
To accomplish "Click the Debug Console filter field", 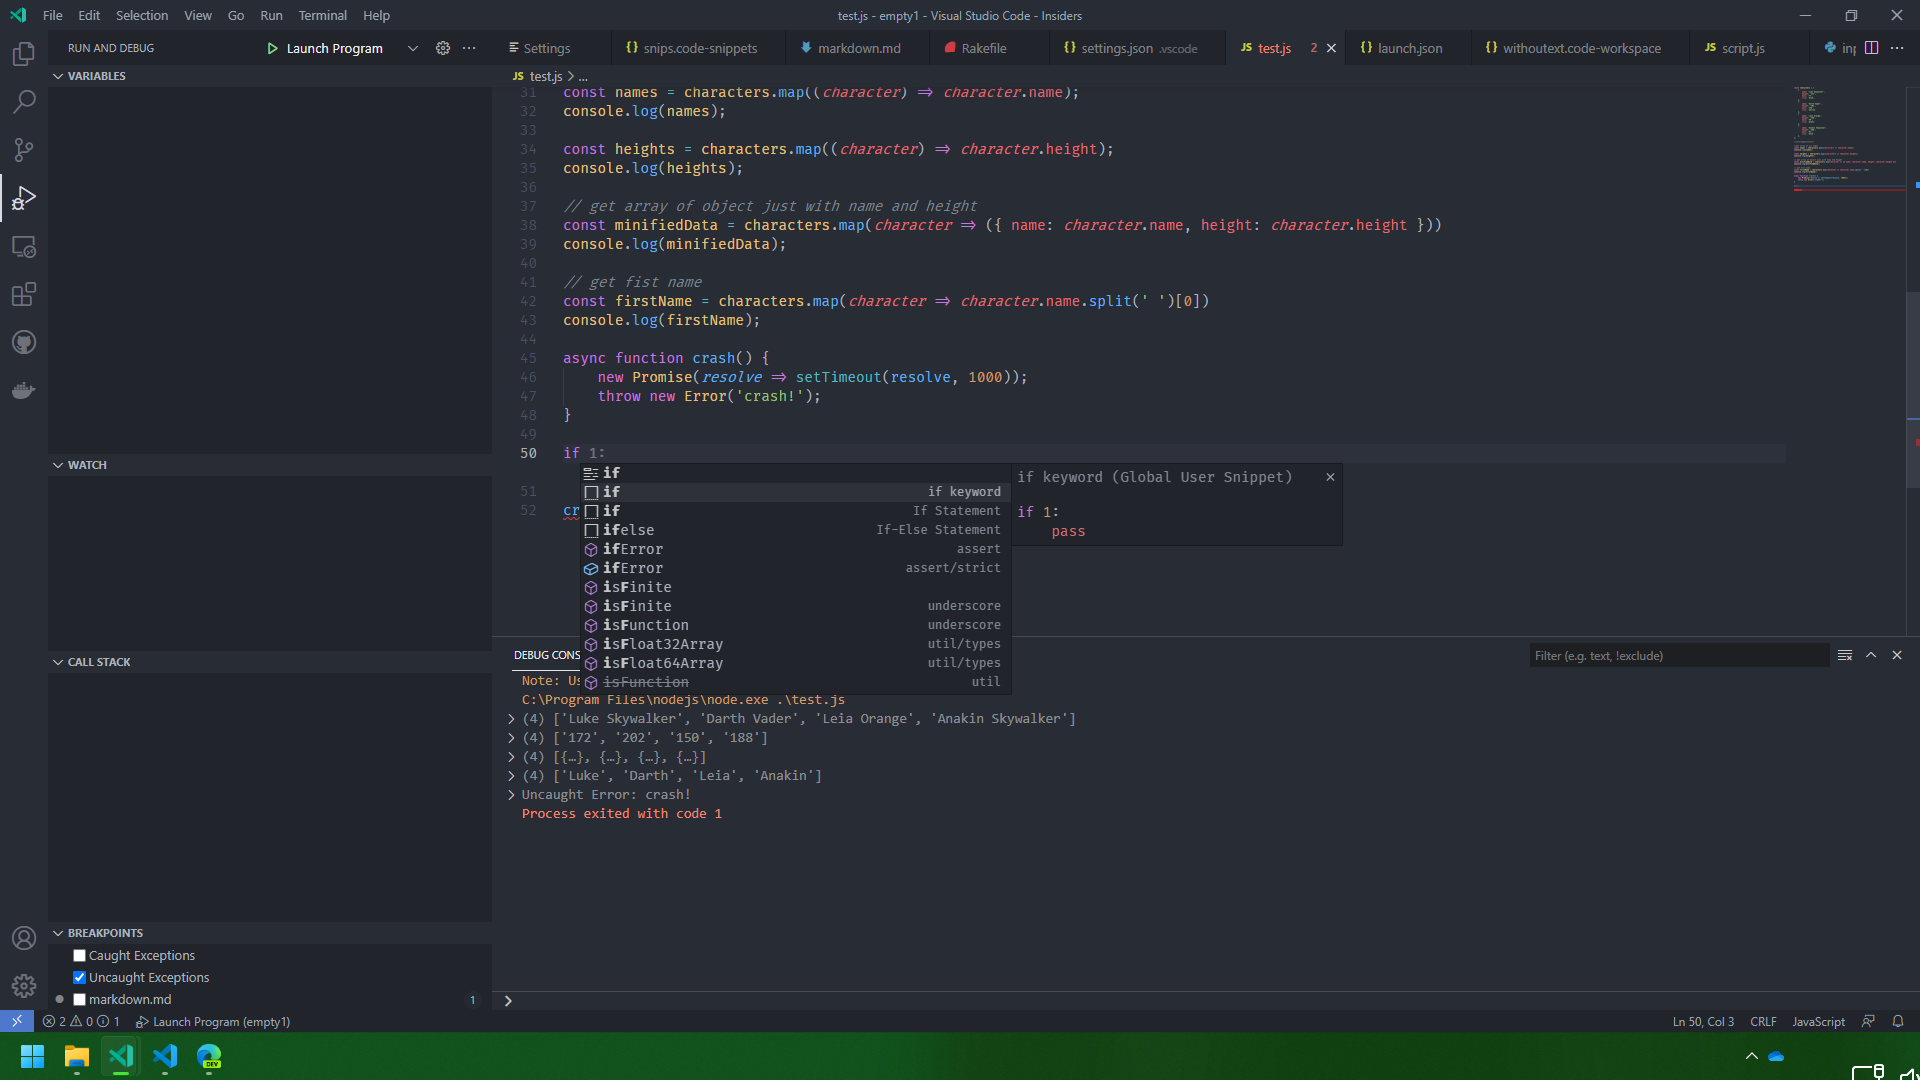I will coord(1678,655).
